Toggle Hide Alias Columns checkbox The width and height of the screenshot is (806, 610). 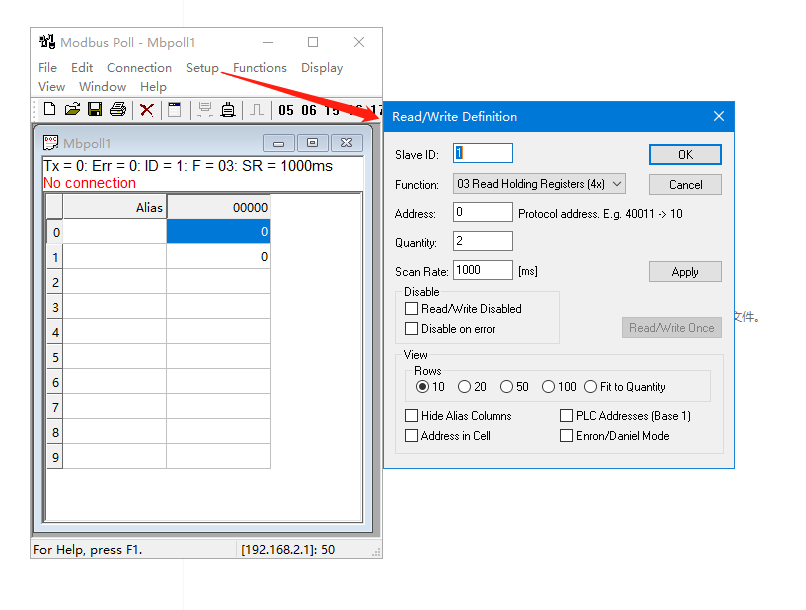[x=412, y=416]
